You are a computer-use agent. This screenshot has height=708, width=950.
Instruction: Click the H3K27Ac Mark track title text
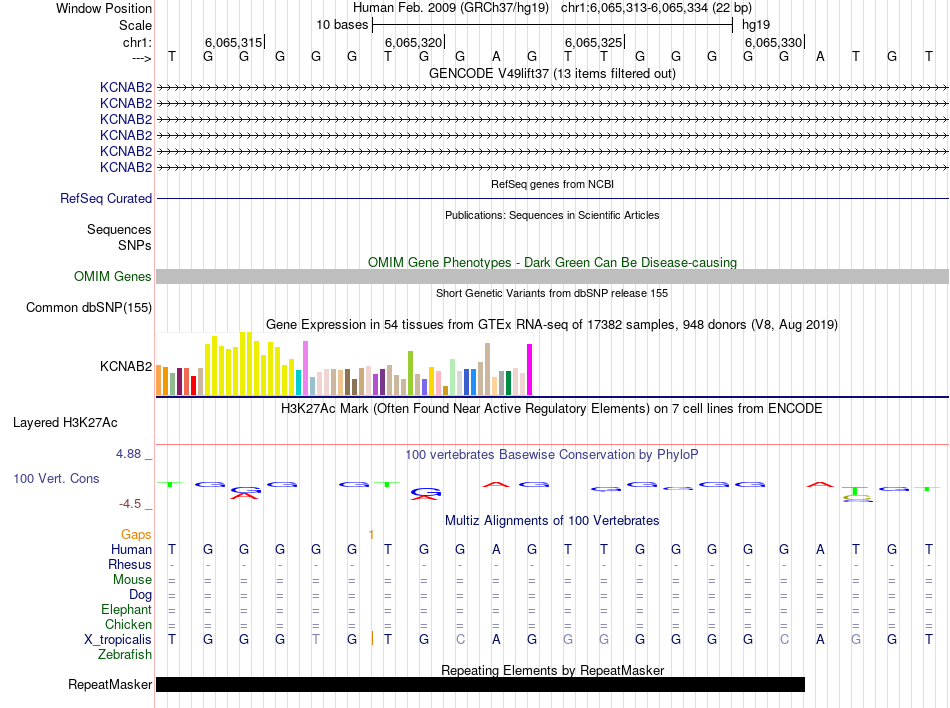pos(552,409)
